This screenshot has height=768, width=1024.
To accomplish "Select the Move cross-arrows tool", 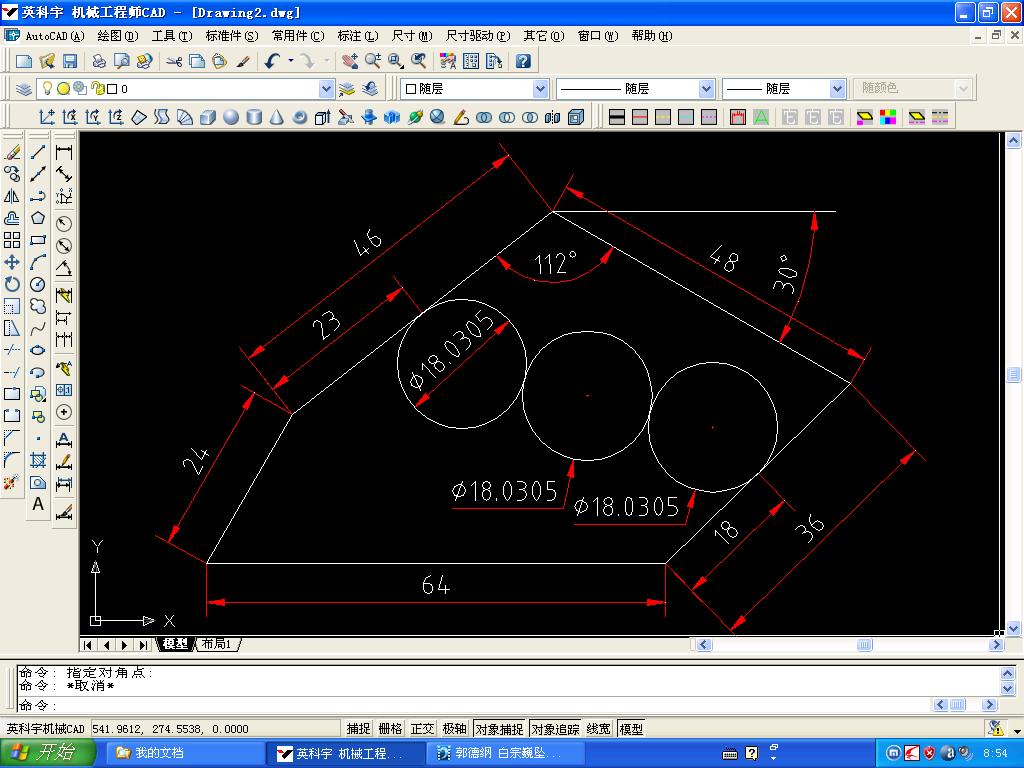I will (12, 262).
